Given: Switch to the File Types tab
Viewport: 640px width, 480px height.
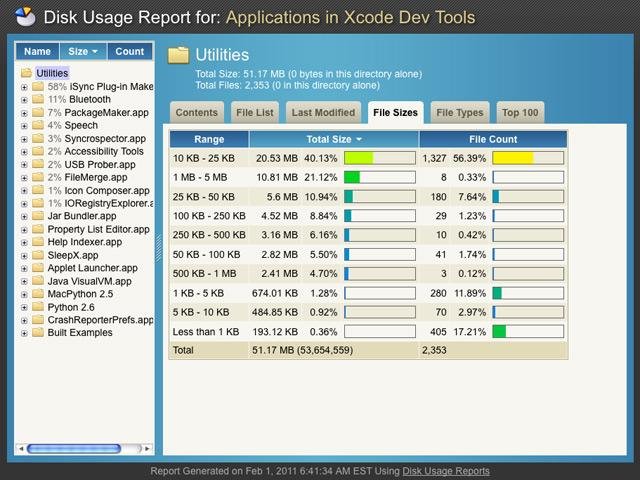Looking at the screenshot, I should tap(460, 113).
